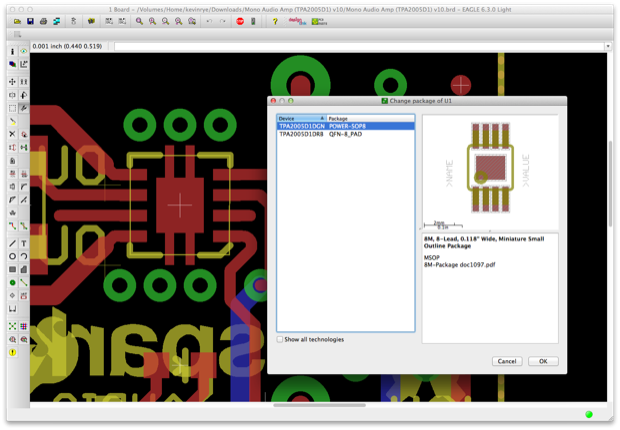Click the redraw zoom icon

(179, 21)
